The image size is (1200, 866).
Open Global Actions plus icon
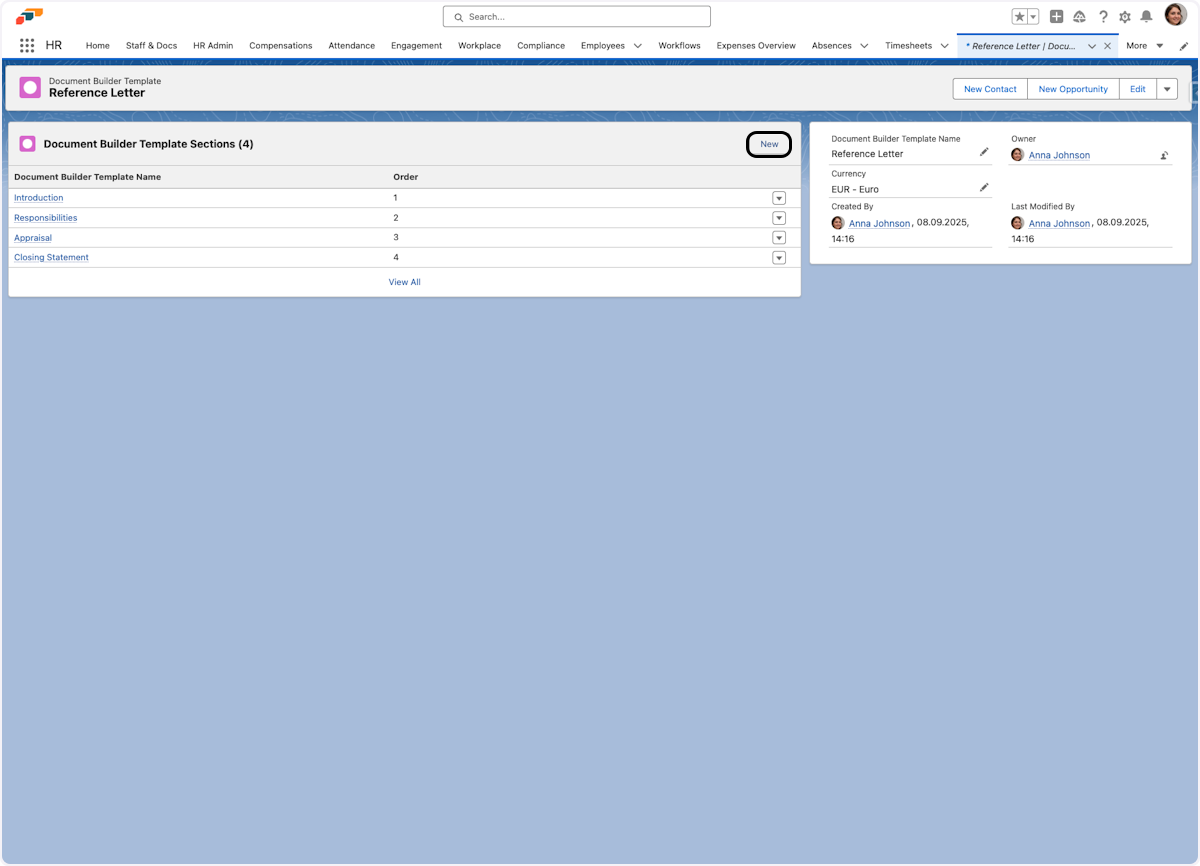(x=1056, y=17)
